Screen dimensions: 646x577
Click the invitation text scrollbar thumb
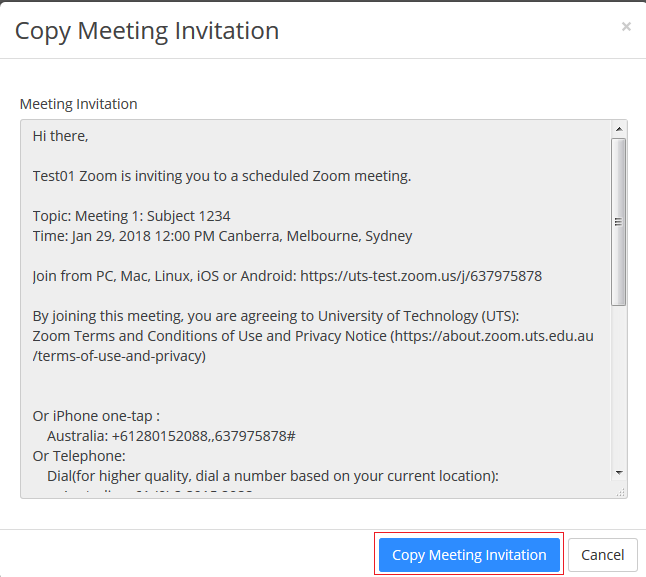(619, 221)
